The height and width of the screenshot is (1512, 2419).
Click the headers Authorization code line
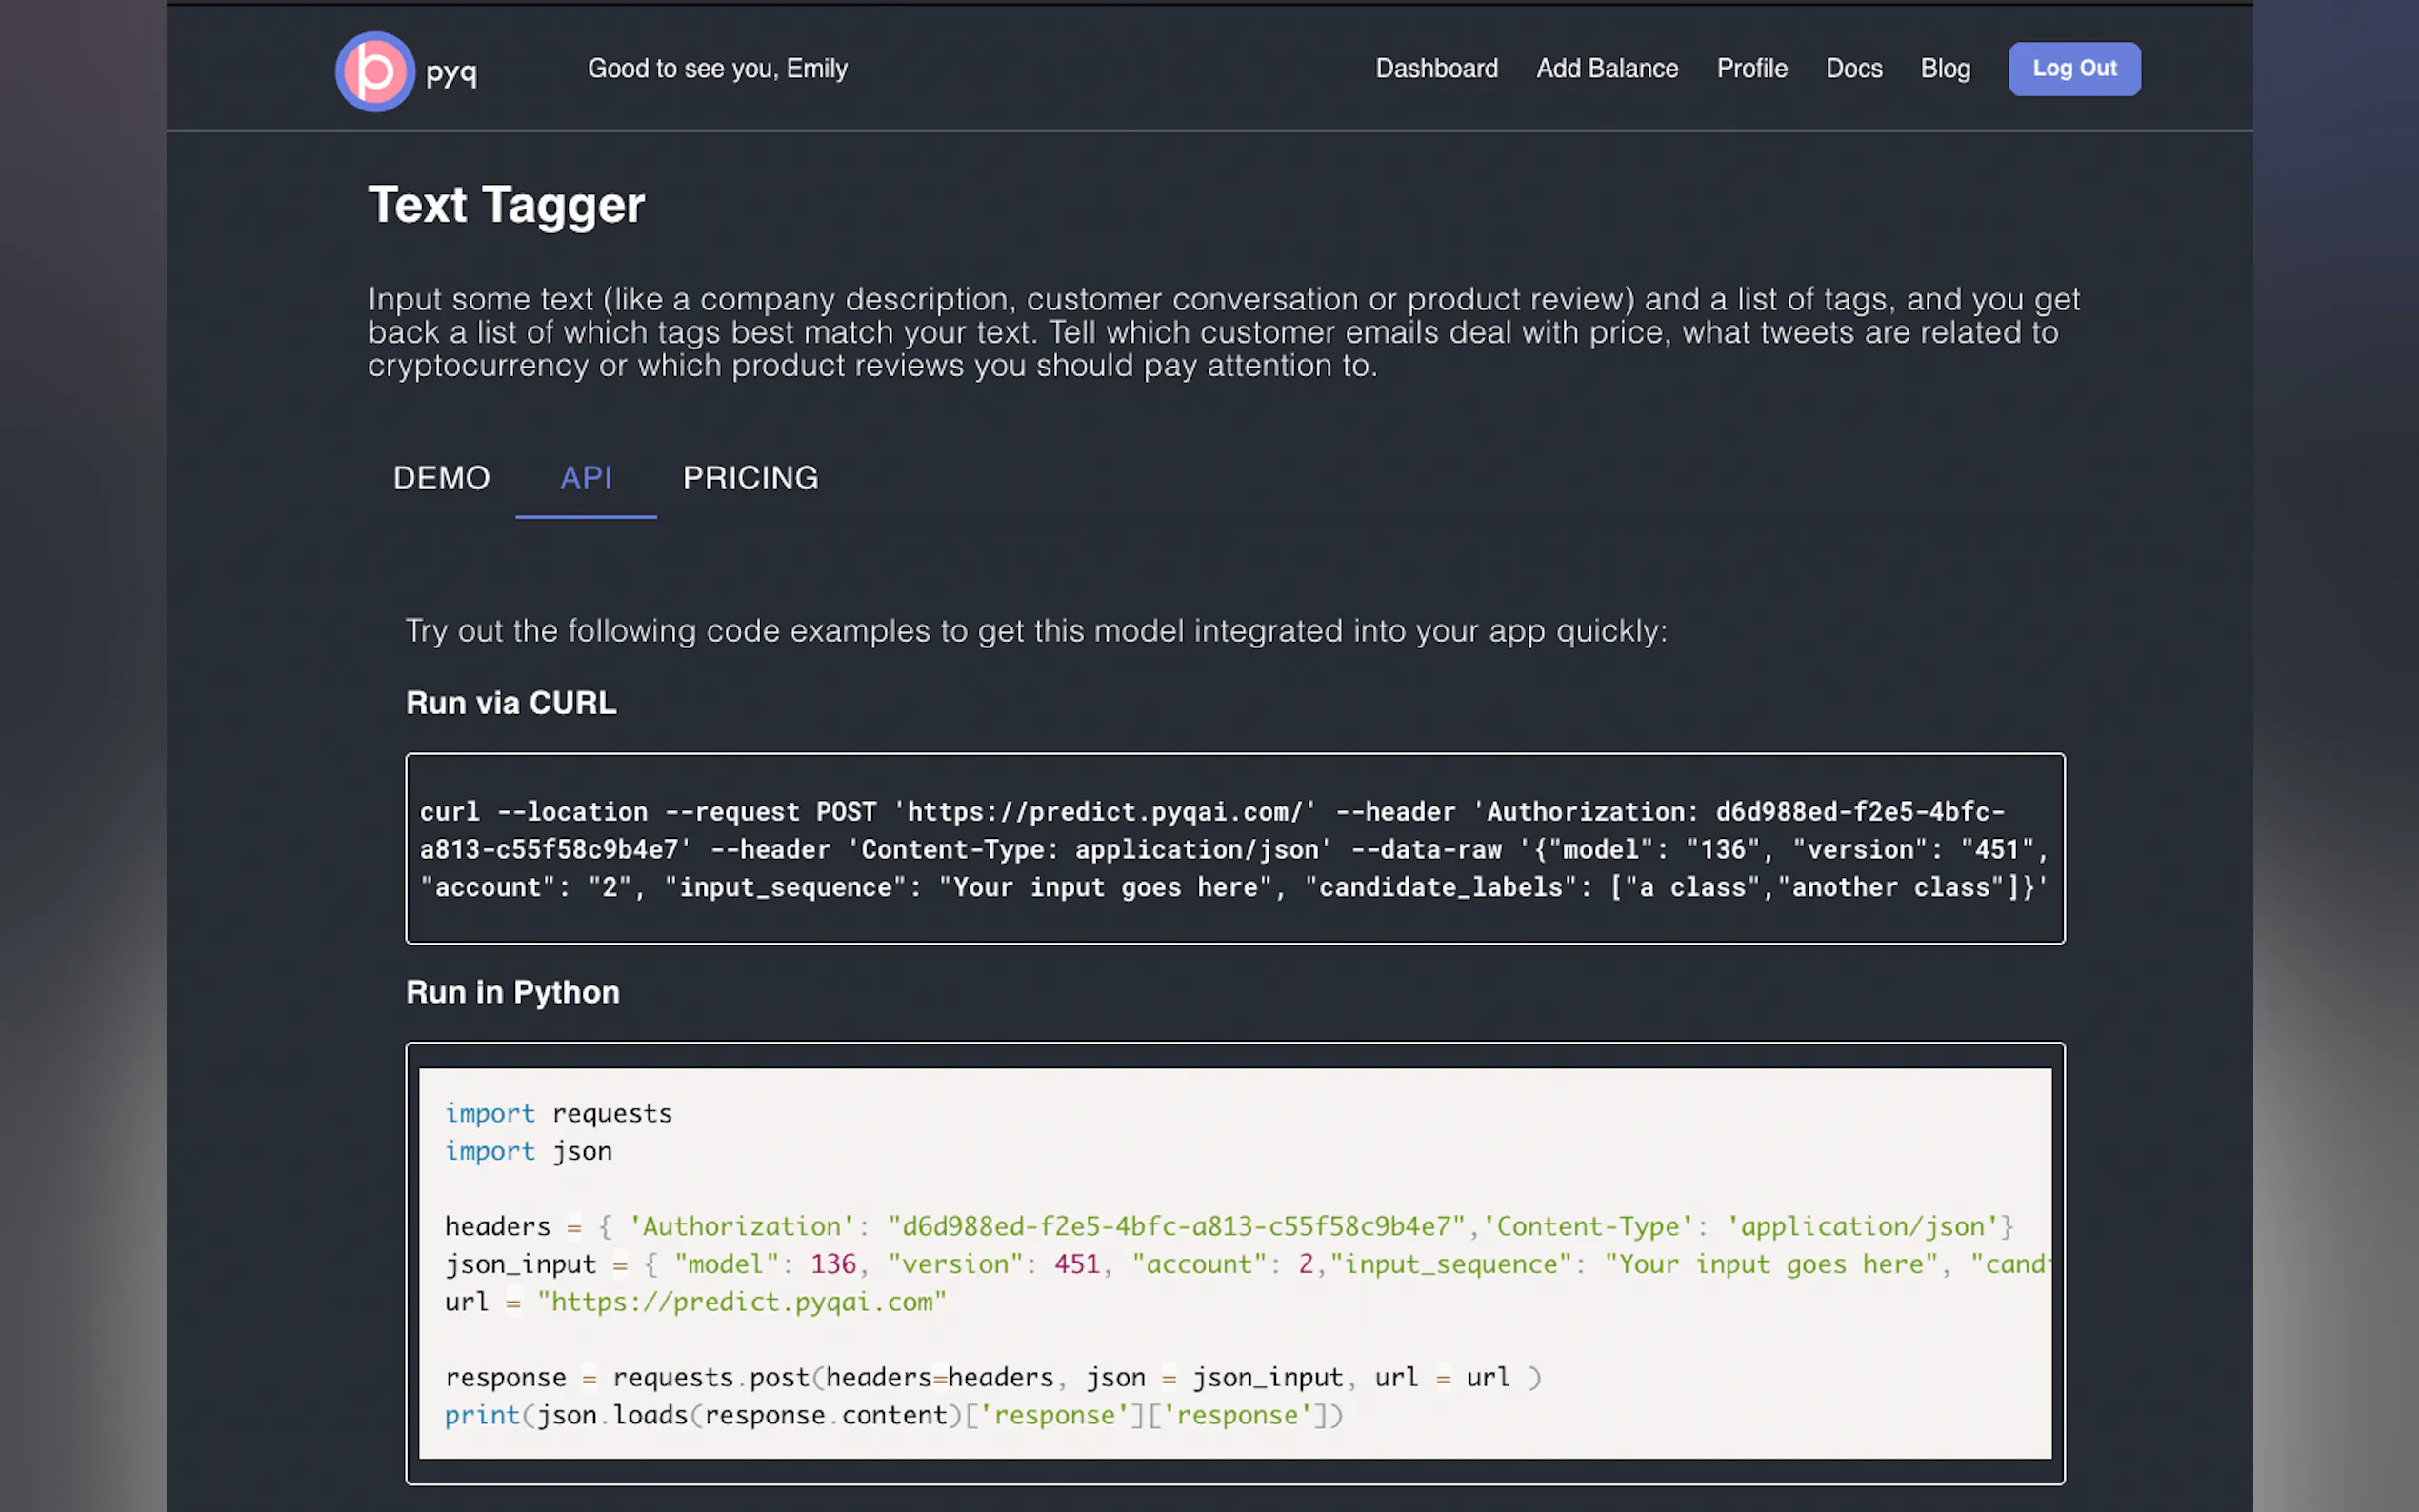(x=1229, y=1226)
